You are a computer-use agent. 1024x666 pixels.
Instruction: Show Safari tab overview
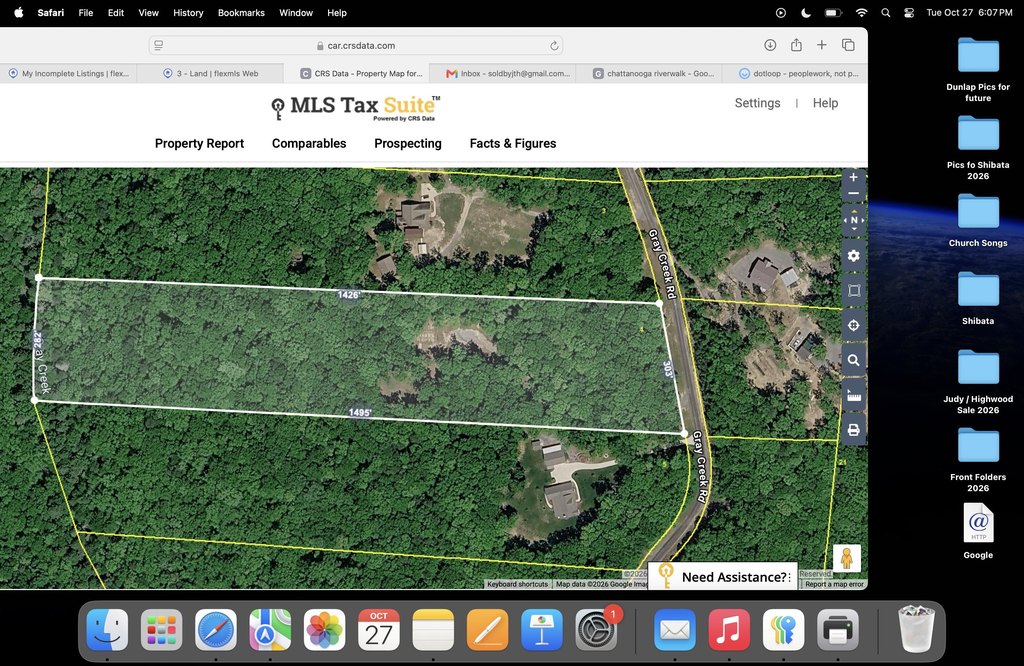[x=848, y=45]
